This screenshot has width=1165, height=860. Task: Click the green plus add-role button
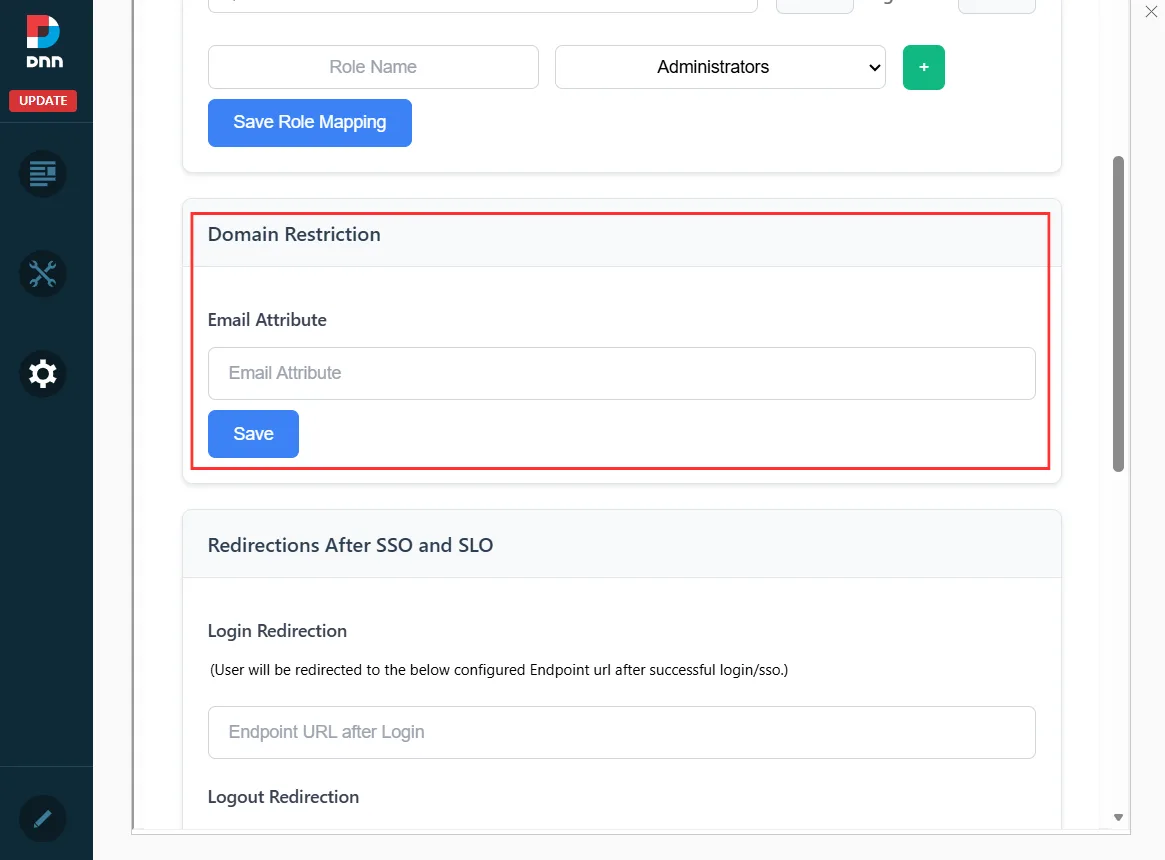click(924, 67)
